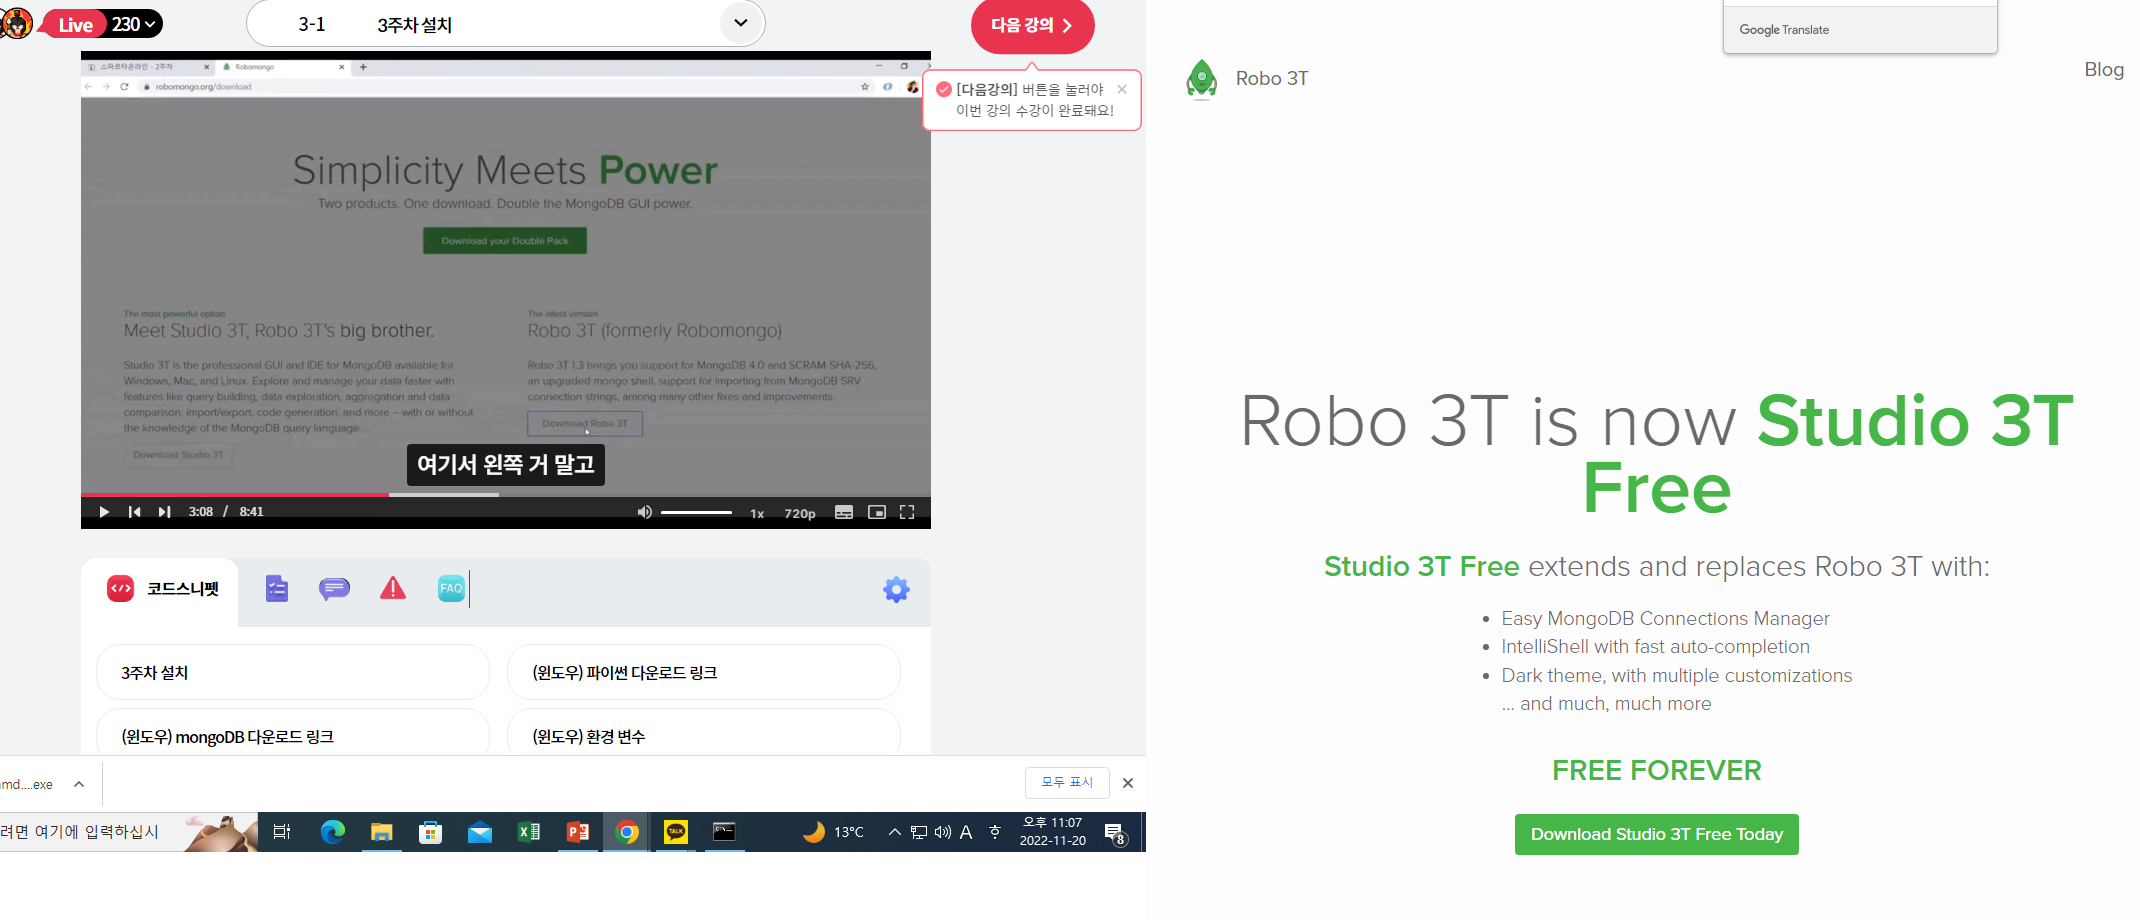
Task: Change video quality from 720p
Action: (800, 513)
